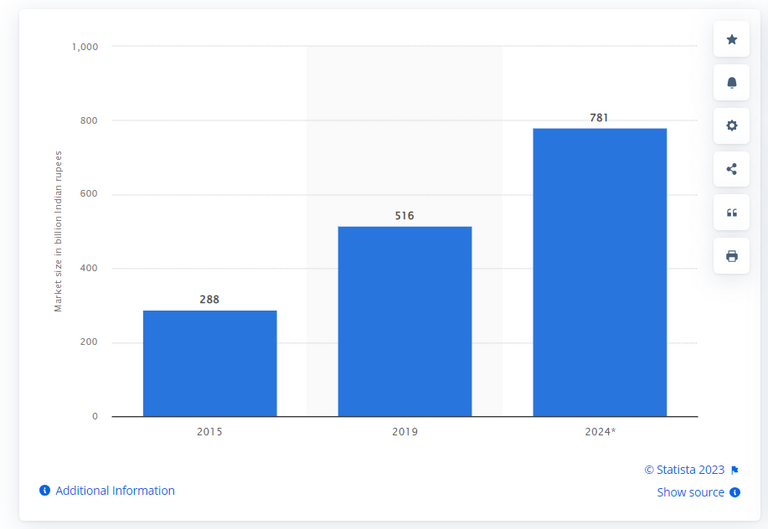Select the 2019 bar in chart
This screenshot has width=768, height=529.
[x=404, y=321]
